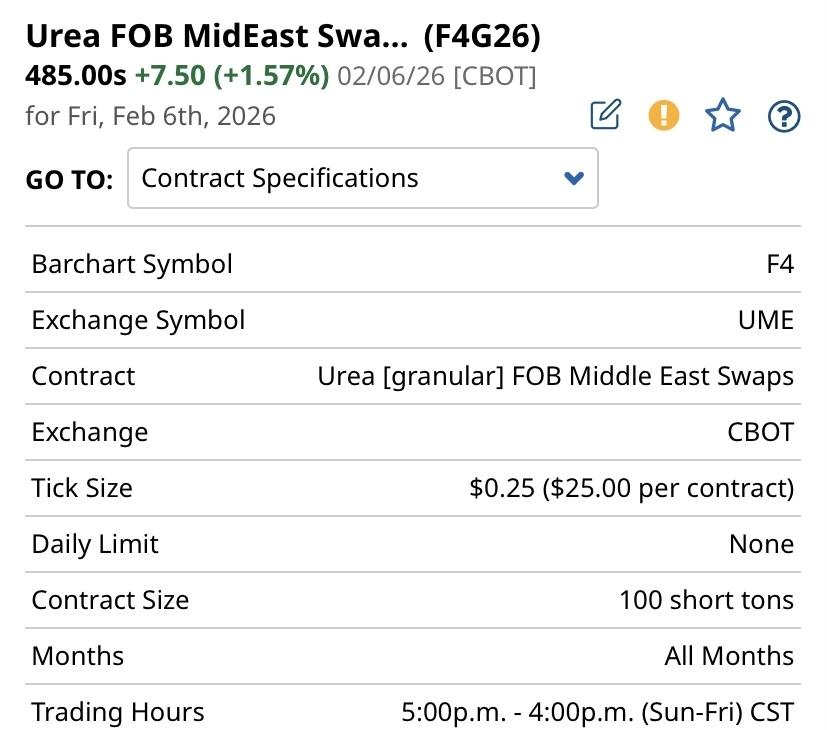This screenshot has width=827, height=730.
Task: Click the CBOT value in the Exchange row
Action: 760,432
